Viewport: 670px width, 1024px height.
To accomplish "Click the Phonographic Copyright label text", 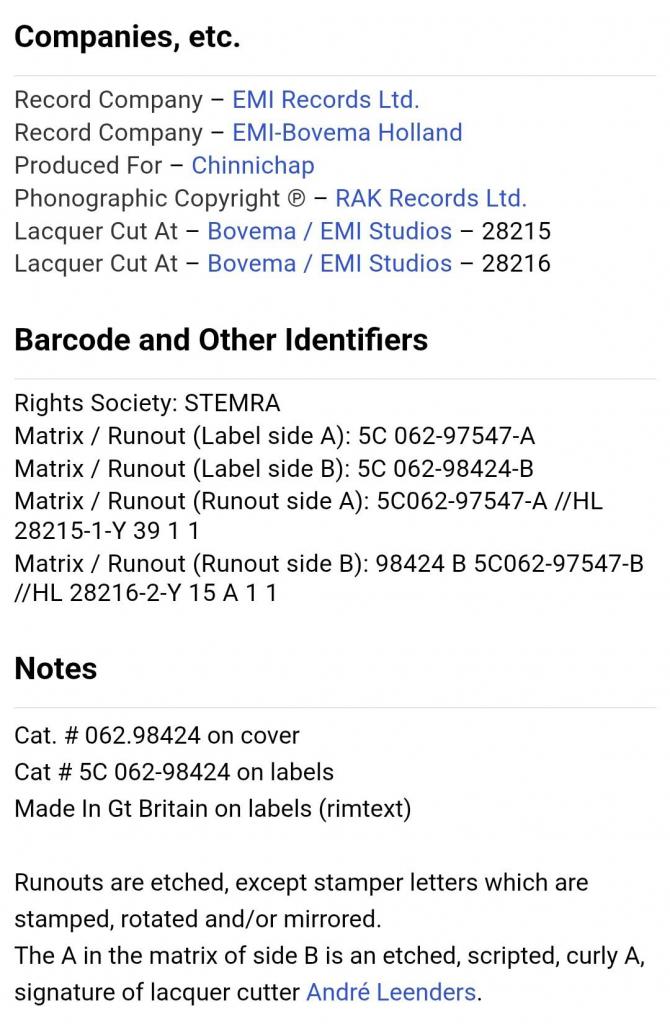I will [160, 198].
